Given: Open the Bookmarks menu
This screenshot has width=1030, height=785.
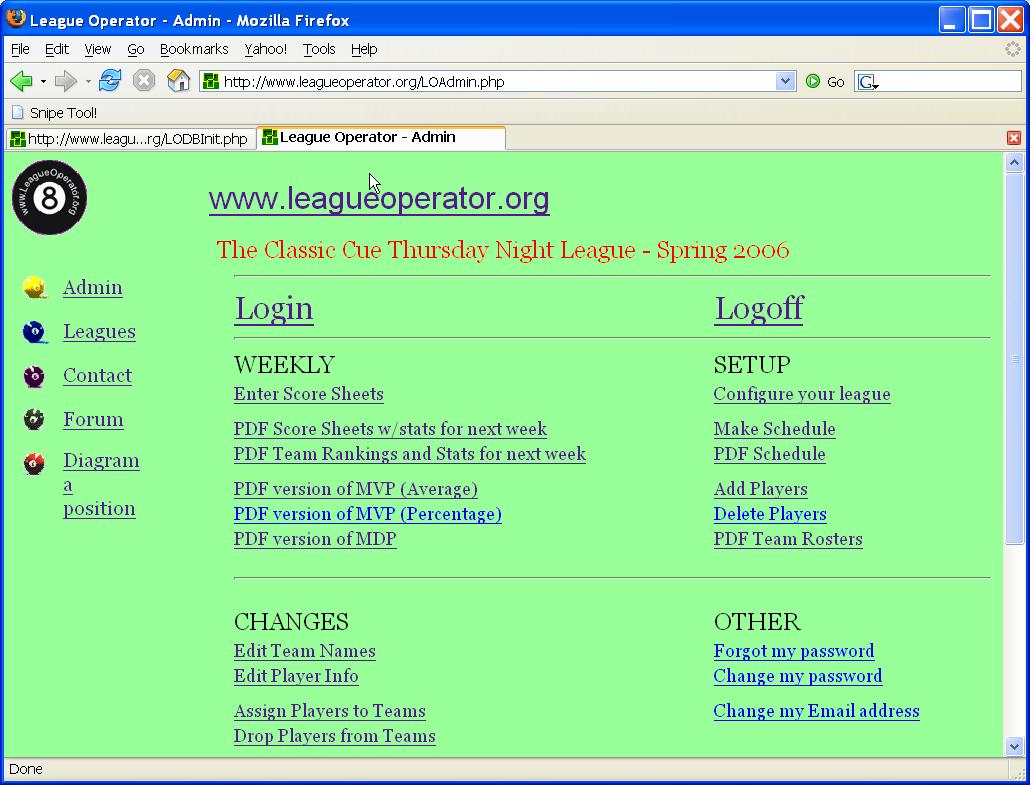Looking at the screenshot, I should point(194,49).
